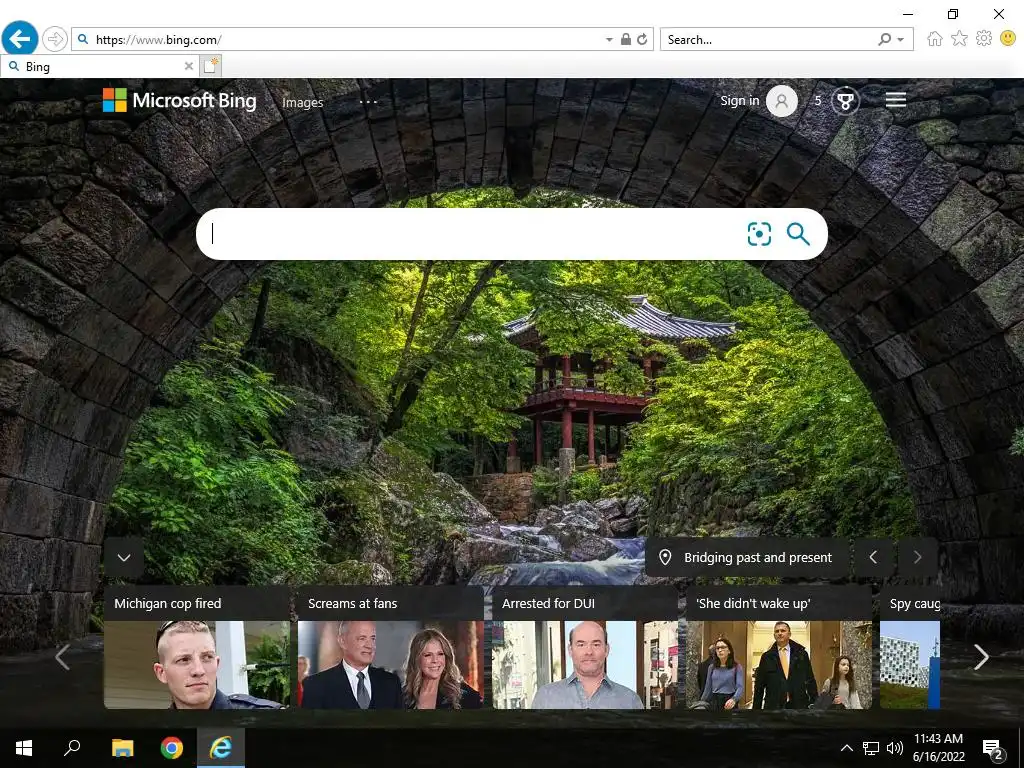Open the Rewards medal icon
Screen dimensions: 1024x768
(x=845, y=101)
